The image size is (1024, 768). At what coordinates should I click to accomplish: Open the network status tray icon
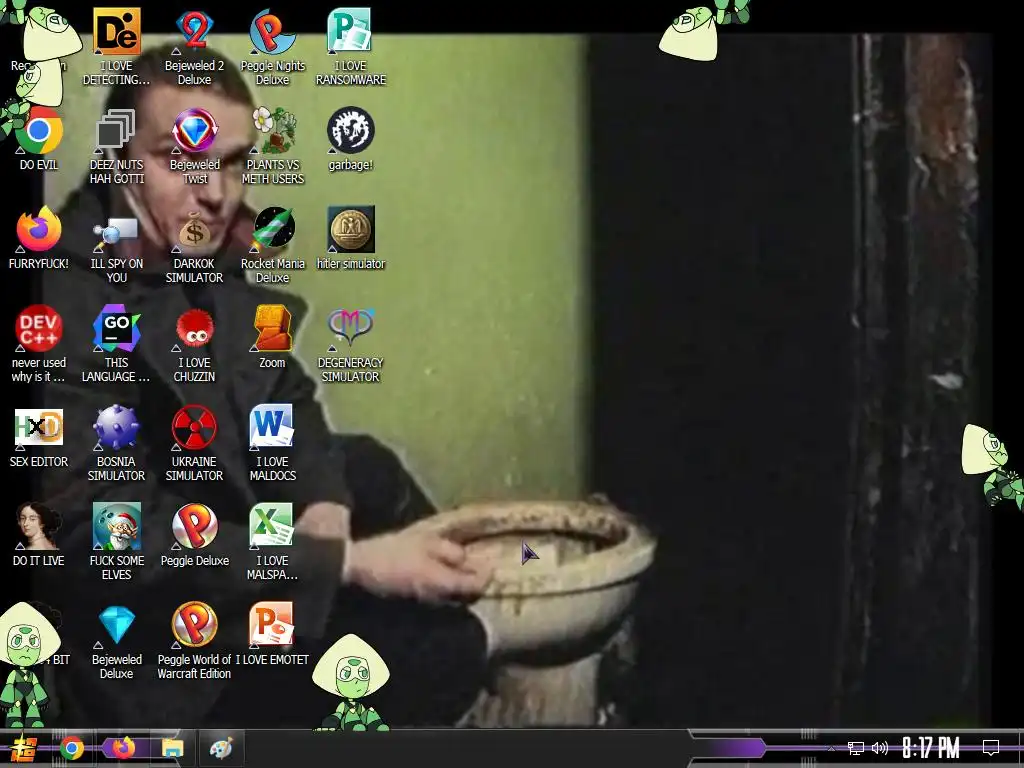click(x=856, y=748)
